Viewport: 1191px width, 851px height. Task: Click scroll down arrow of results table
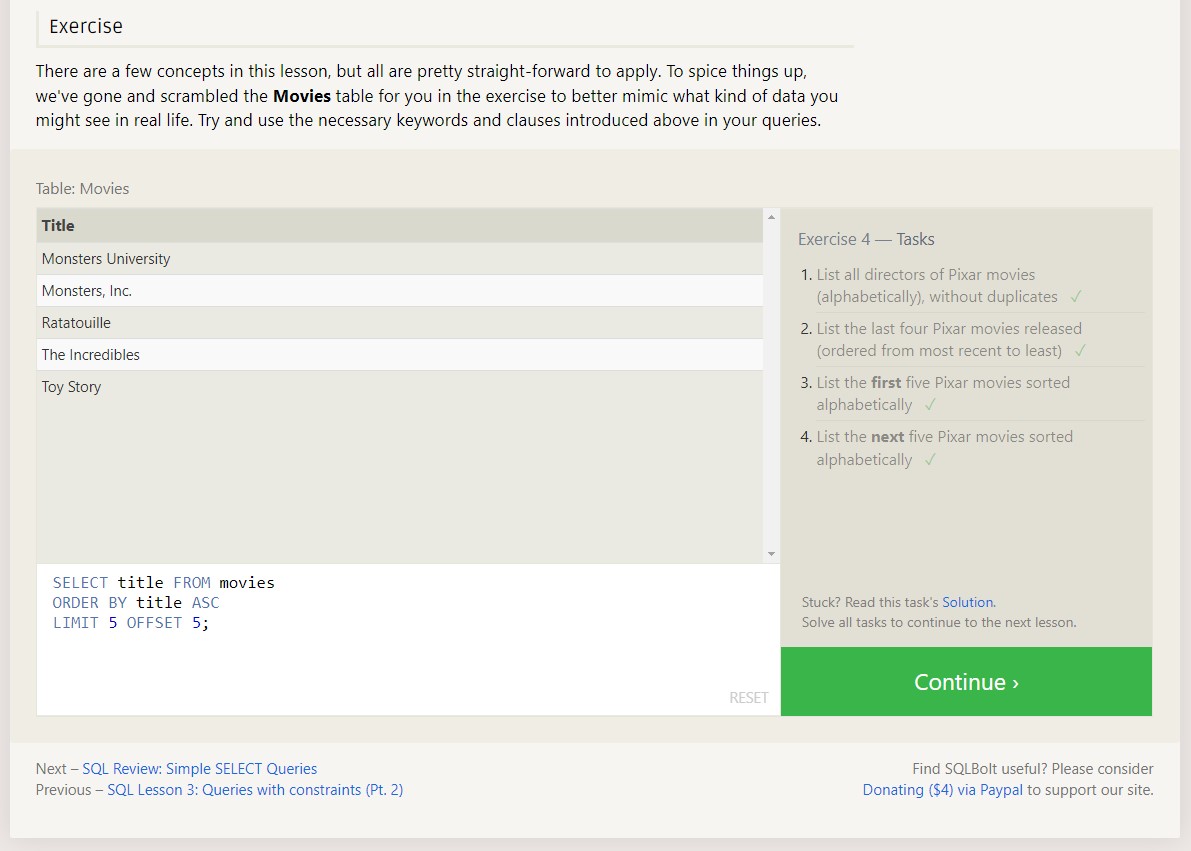pyautogui.click(x=772, y=554)
